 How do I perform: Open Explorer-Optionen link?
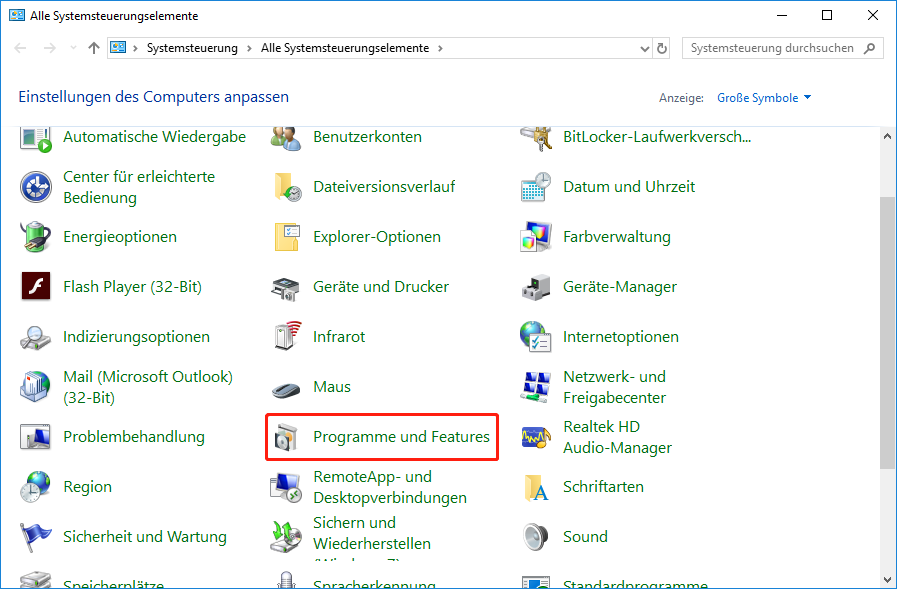[377, 237]
